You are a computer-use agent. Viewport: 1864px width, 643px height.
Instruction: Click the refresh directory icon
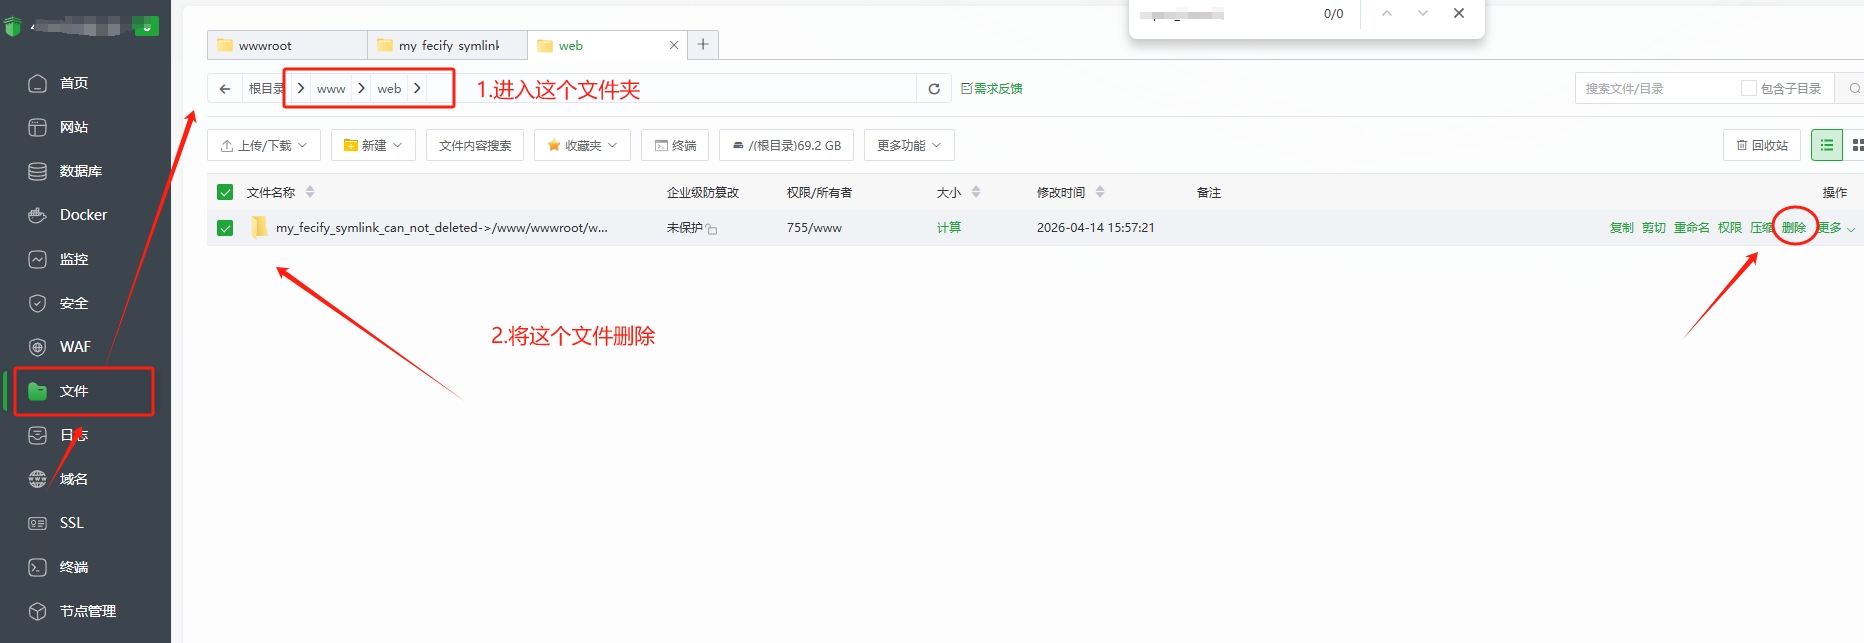pyautogui.click(x=933, y=89)
